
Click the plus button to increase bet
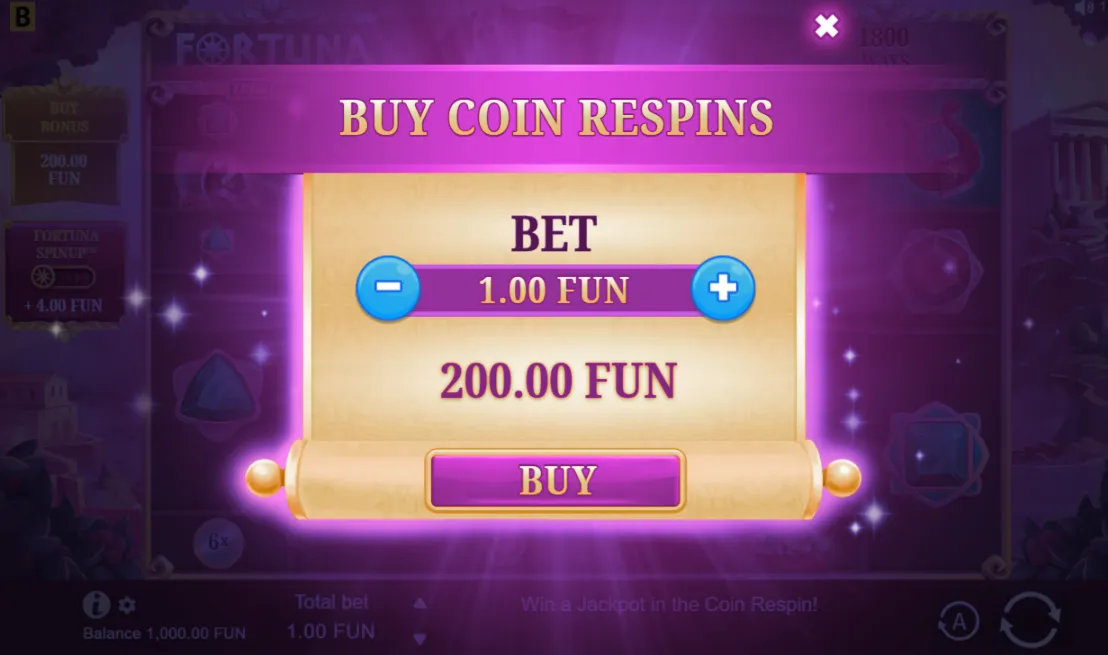[723, 288]
